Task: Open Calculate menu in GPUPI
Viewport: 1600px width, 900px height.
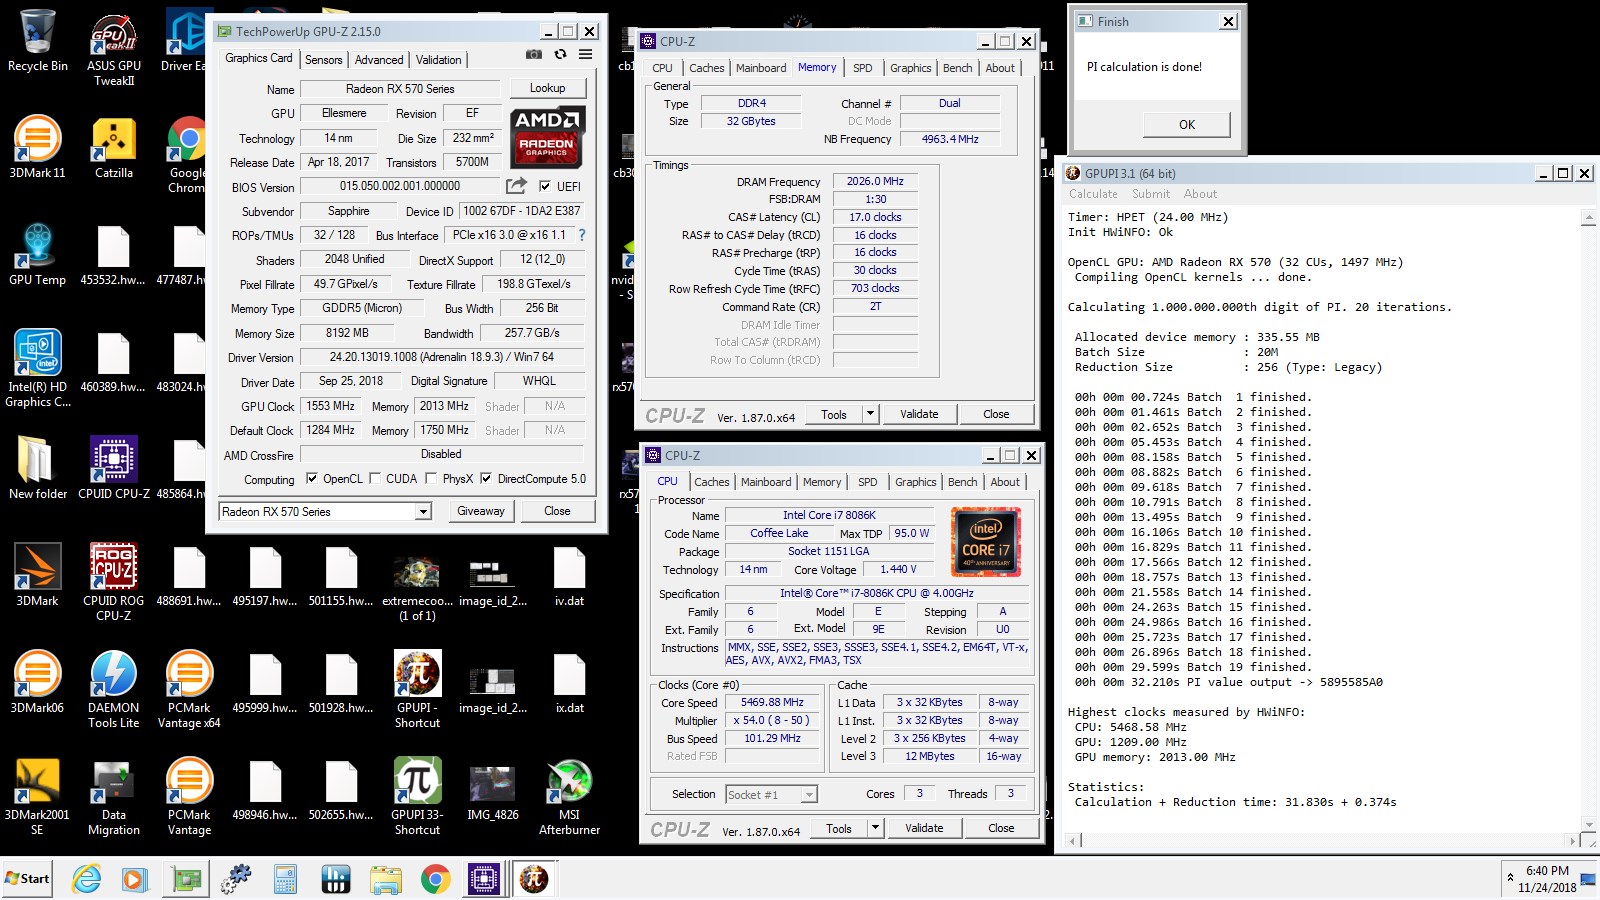Action: [x=1093, y=194]
